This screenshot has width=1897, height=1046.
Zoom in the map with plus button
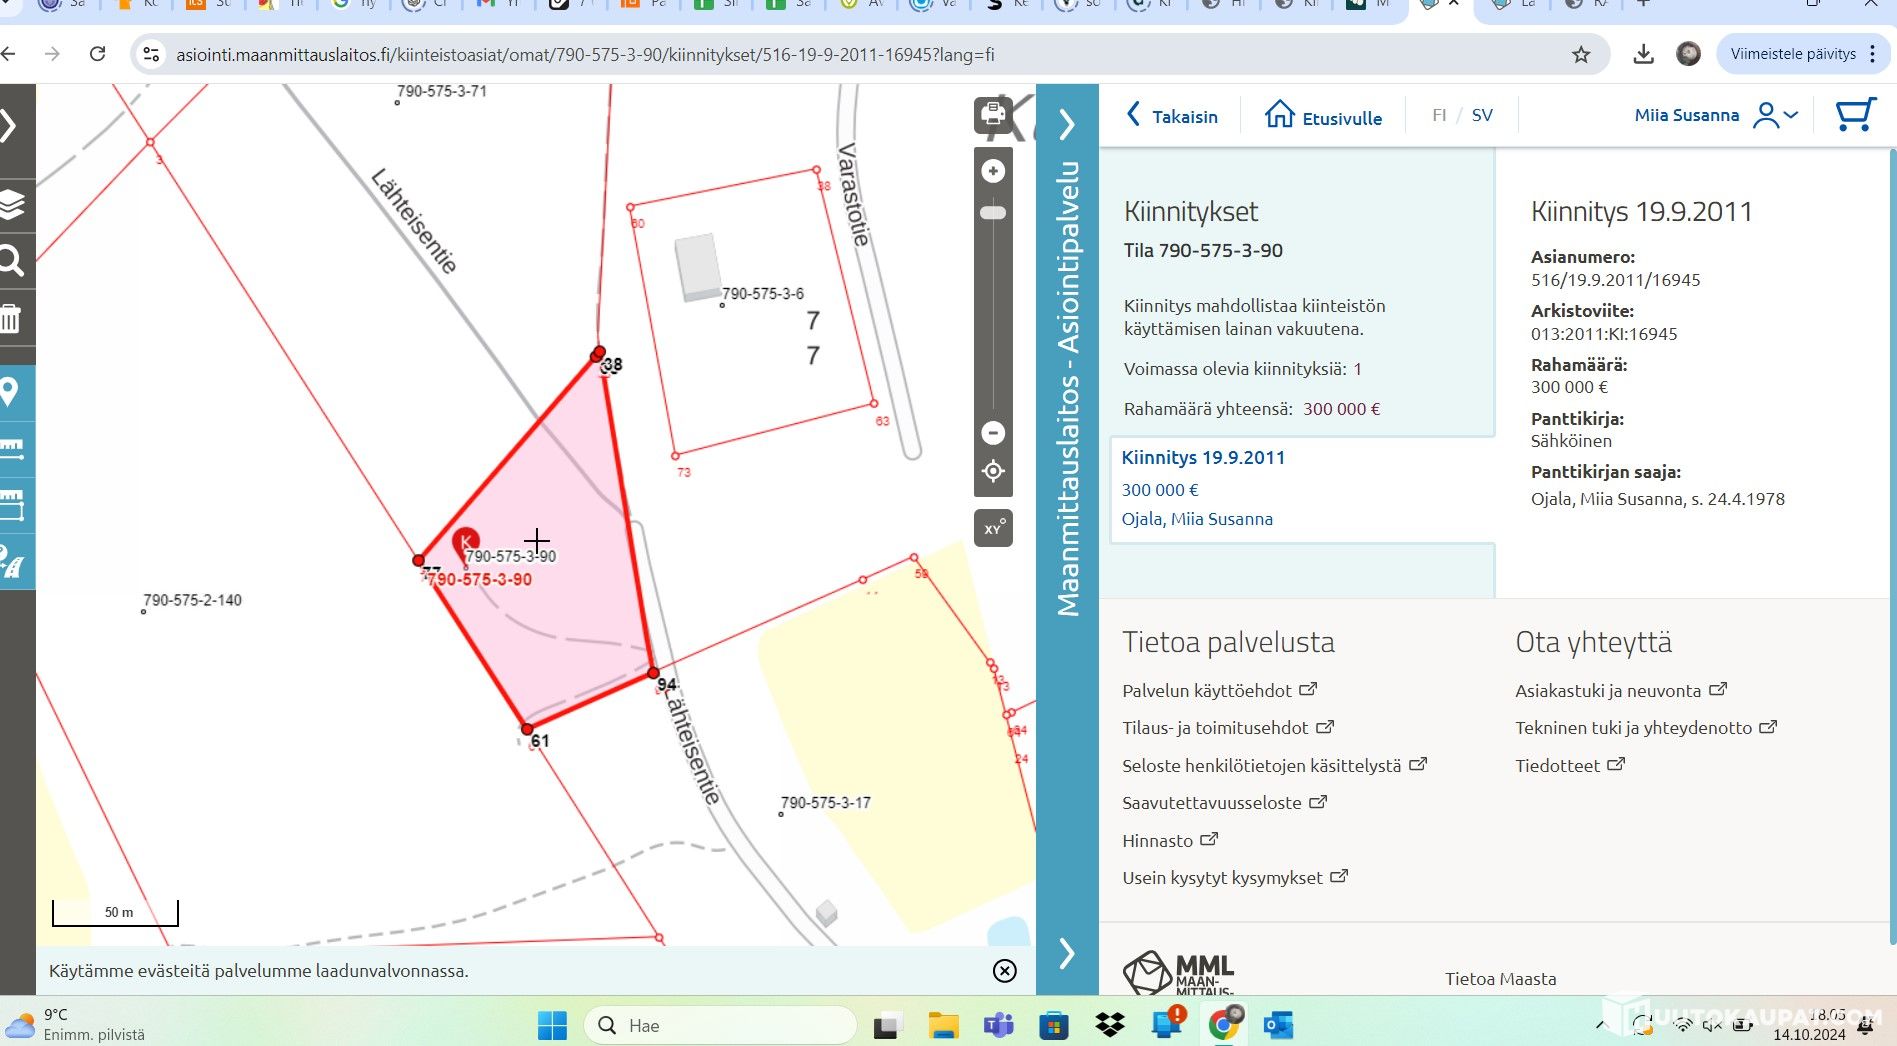993,172
